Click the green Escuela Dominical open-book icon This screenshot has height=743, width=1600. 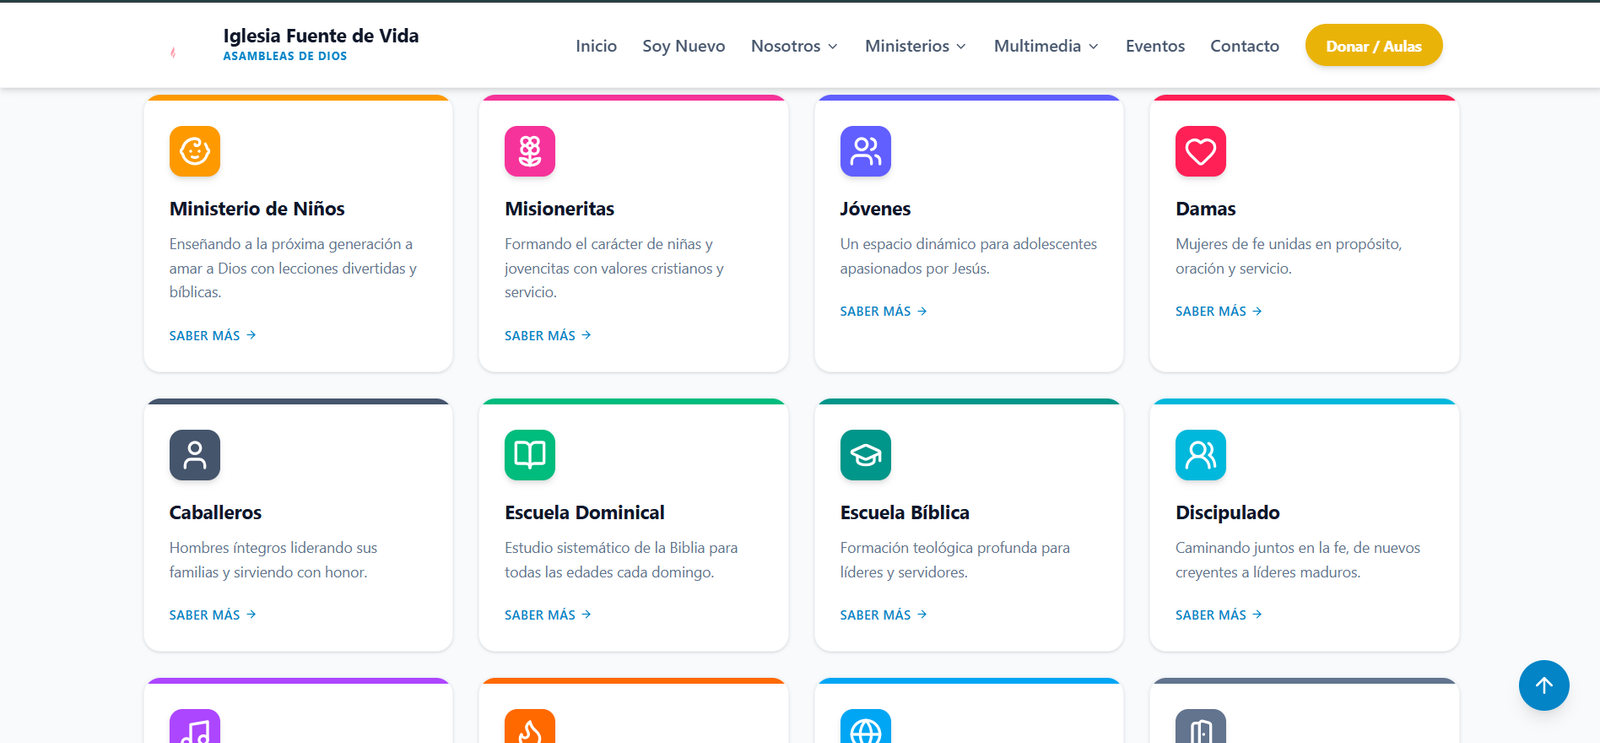coord(530,455)
